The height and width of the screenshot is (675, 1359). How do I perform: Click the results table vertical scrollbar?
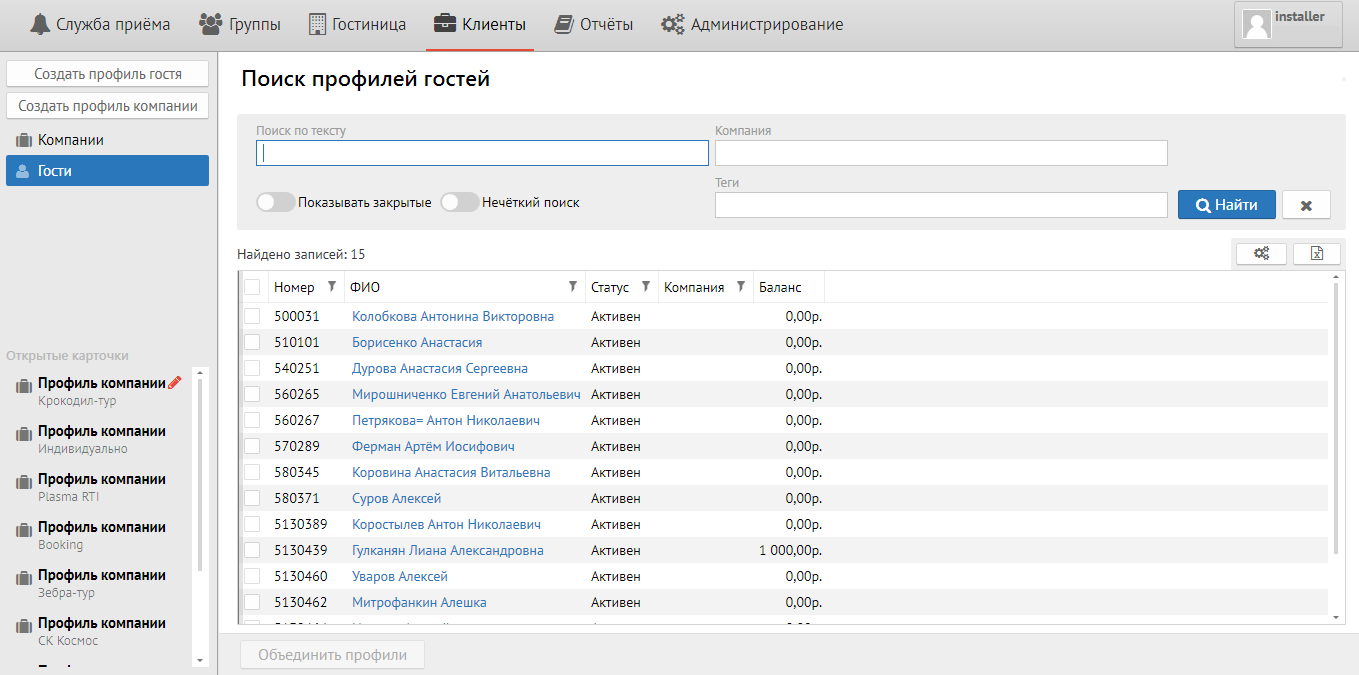point(1335,420)
